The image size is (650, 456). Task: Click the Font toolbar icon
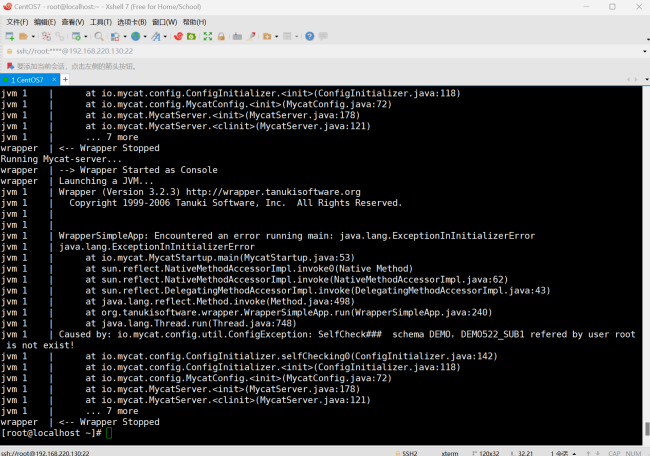[x=156, y=36]
